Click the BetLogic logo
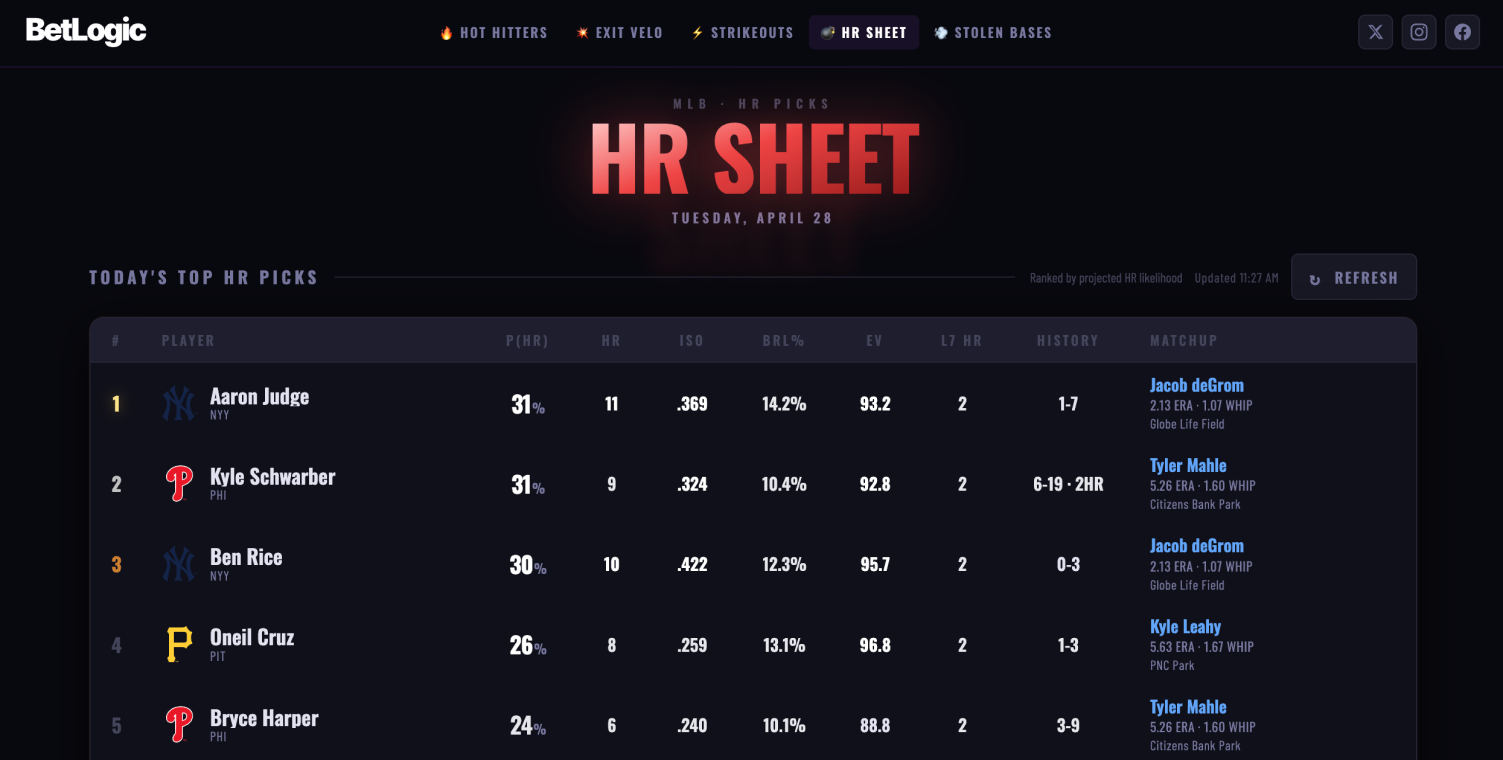Image resolution: width=1503 pixels, height=760 pixels. click(x=86, y=31)
